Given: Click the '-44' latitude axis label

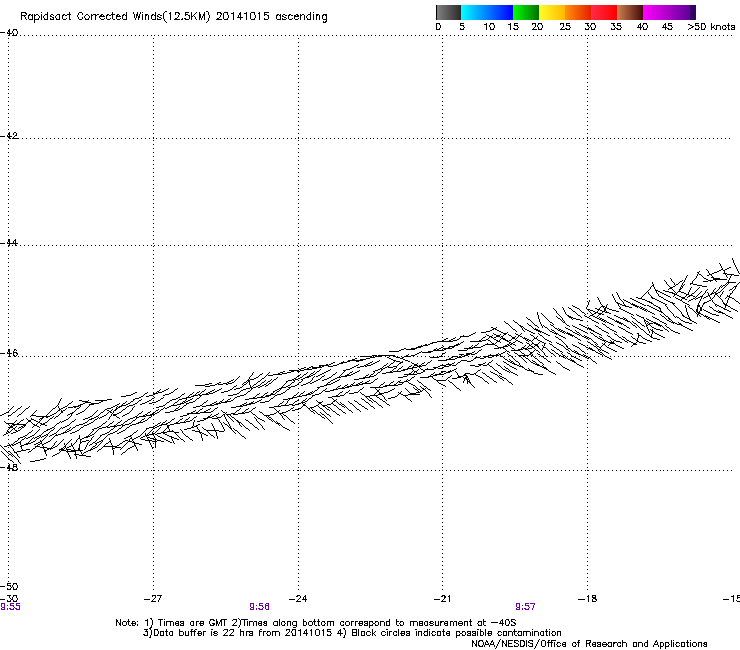Looking at the screenshot, I should tap(9, 243).
